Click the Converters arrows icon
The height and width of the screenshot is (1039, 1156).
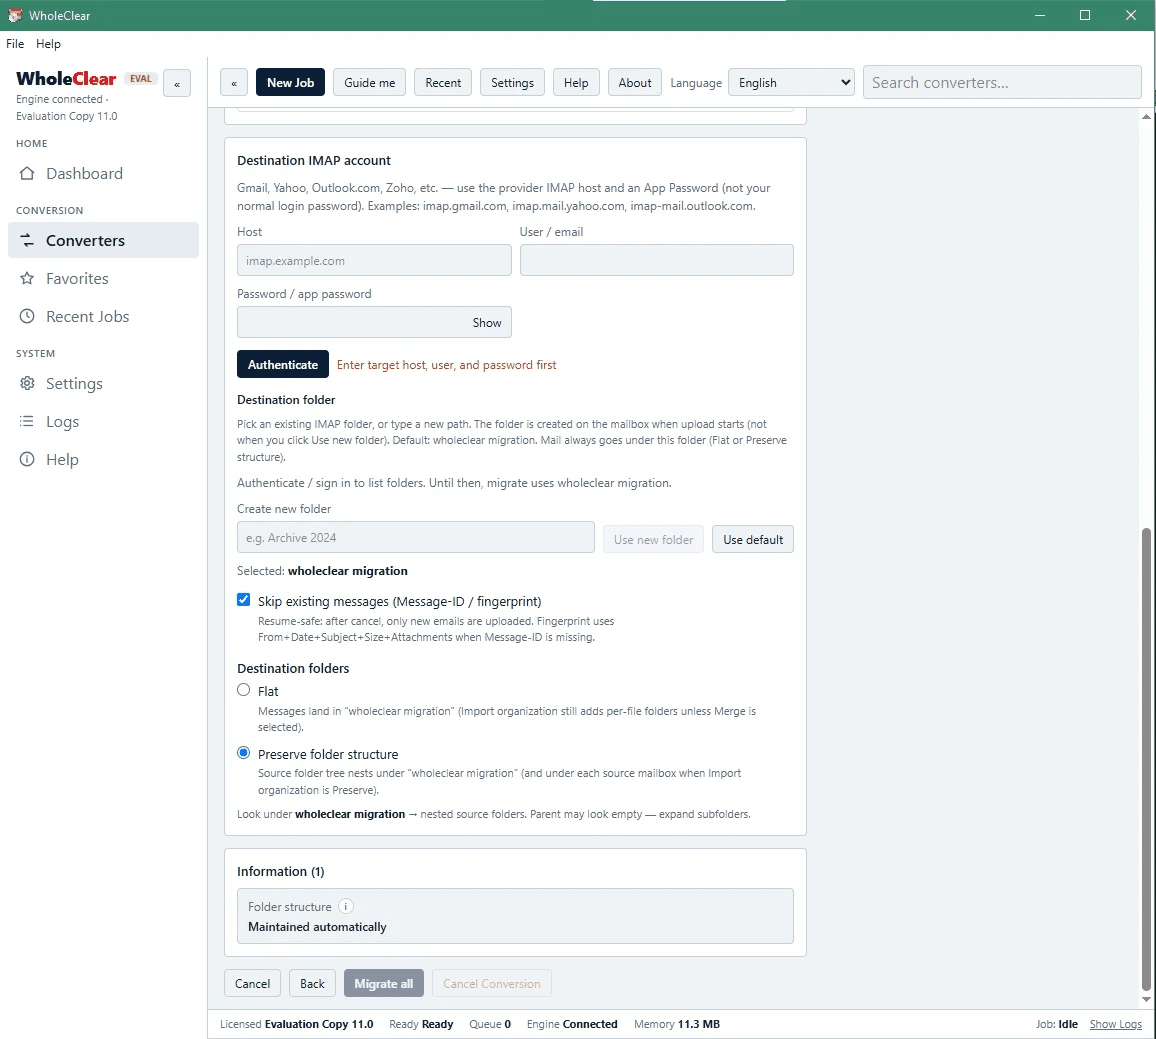coord(27,240)
